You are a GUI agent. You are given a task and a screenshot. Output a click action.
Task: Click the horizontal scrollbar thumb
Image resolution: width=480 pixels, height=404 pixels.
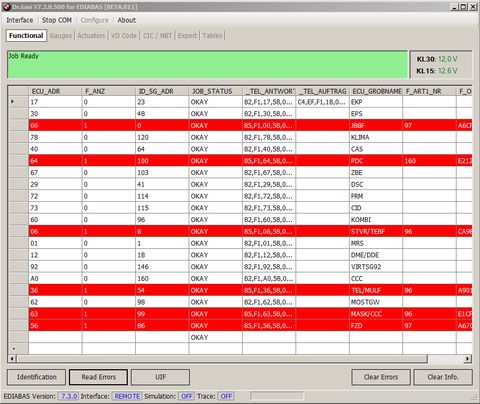click(222, 359)
